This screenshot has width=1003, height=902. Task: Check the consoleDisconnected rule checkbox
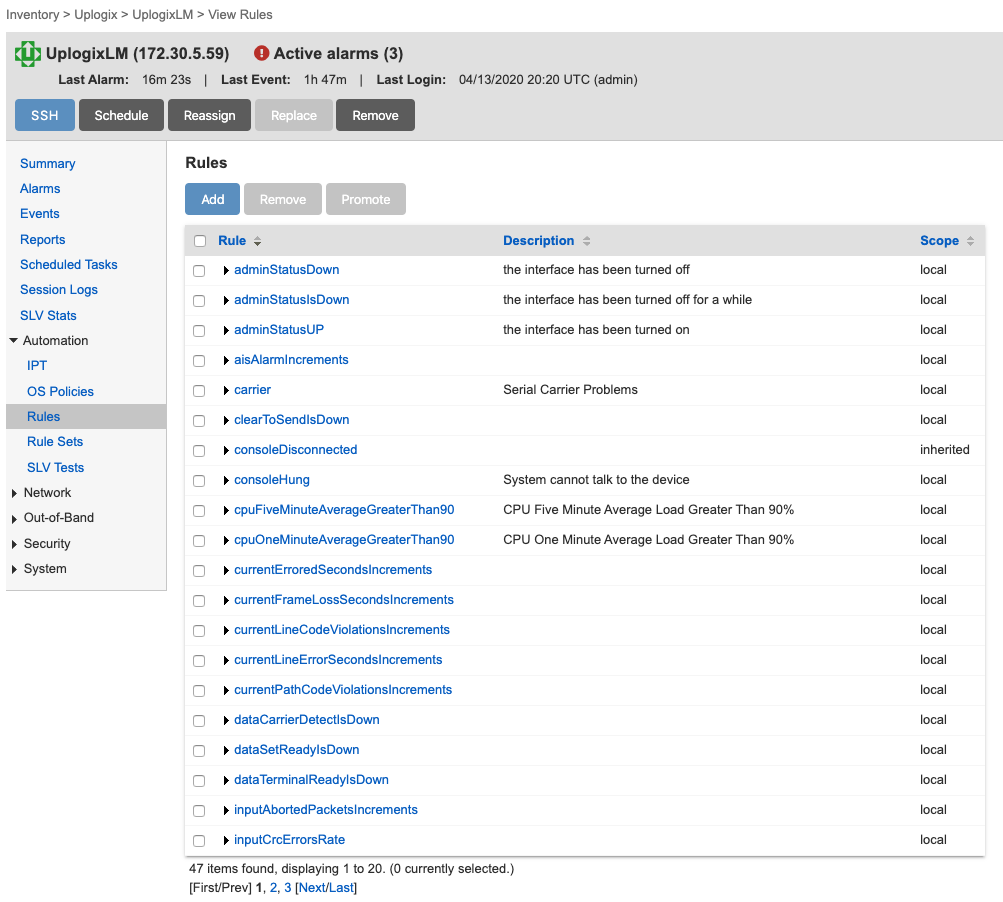(199, 451)
